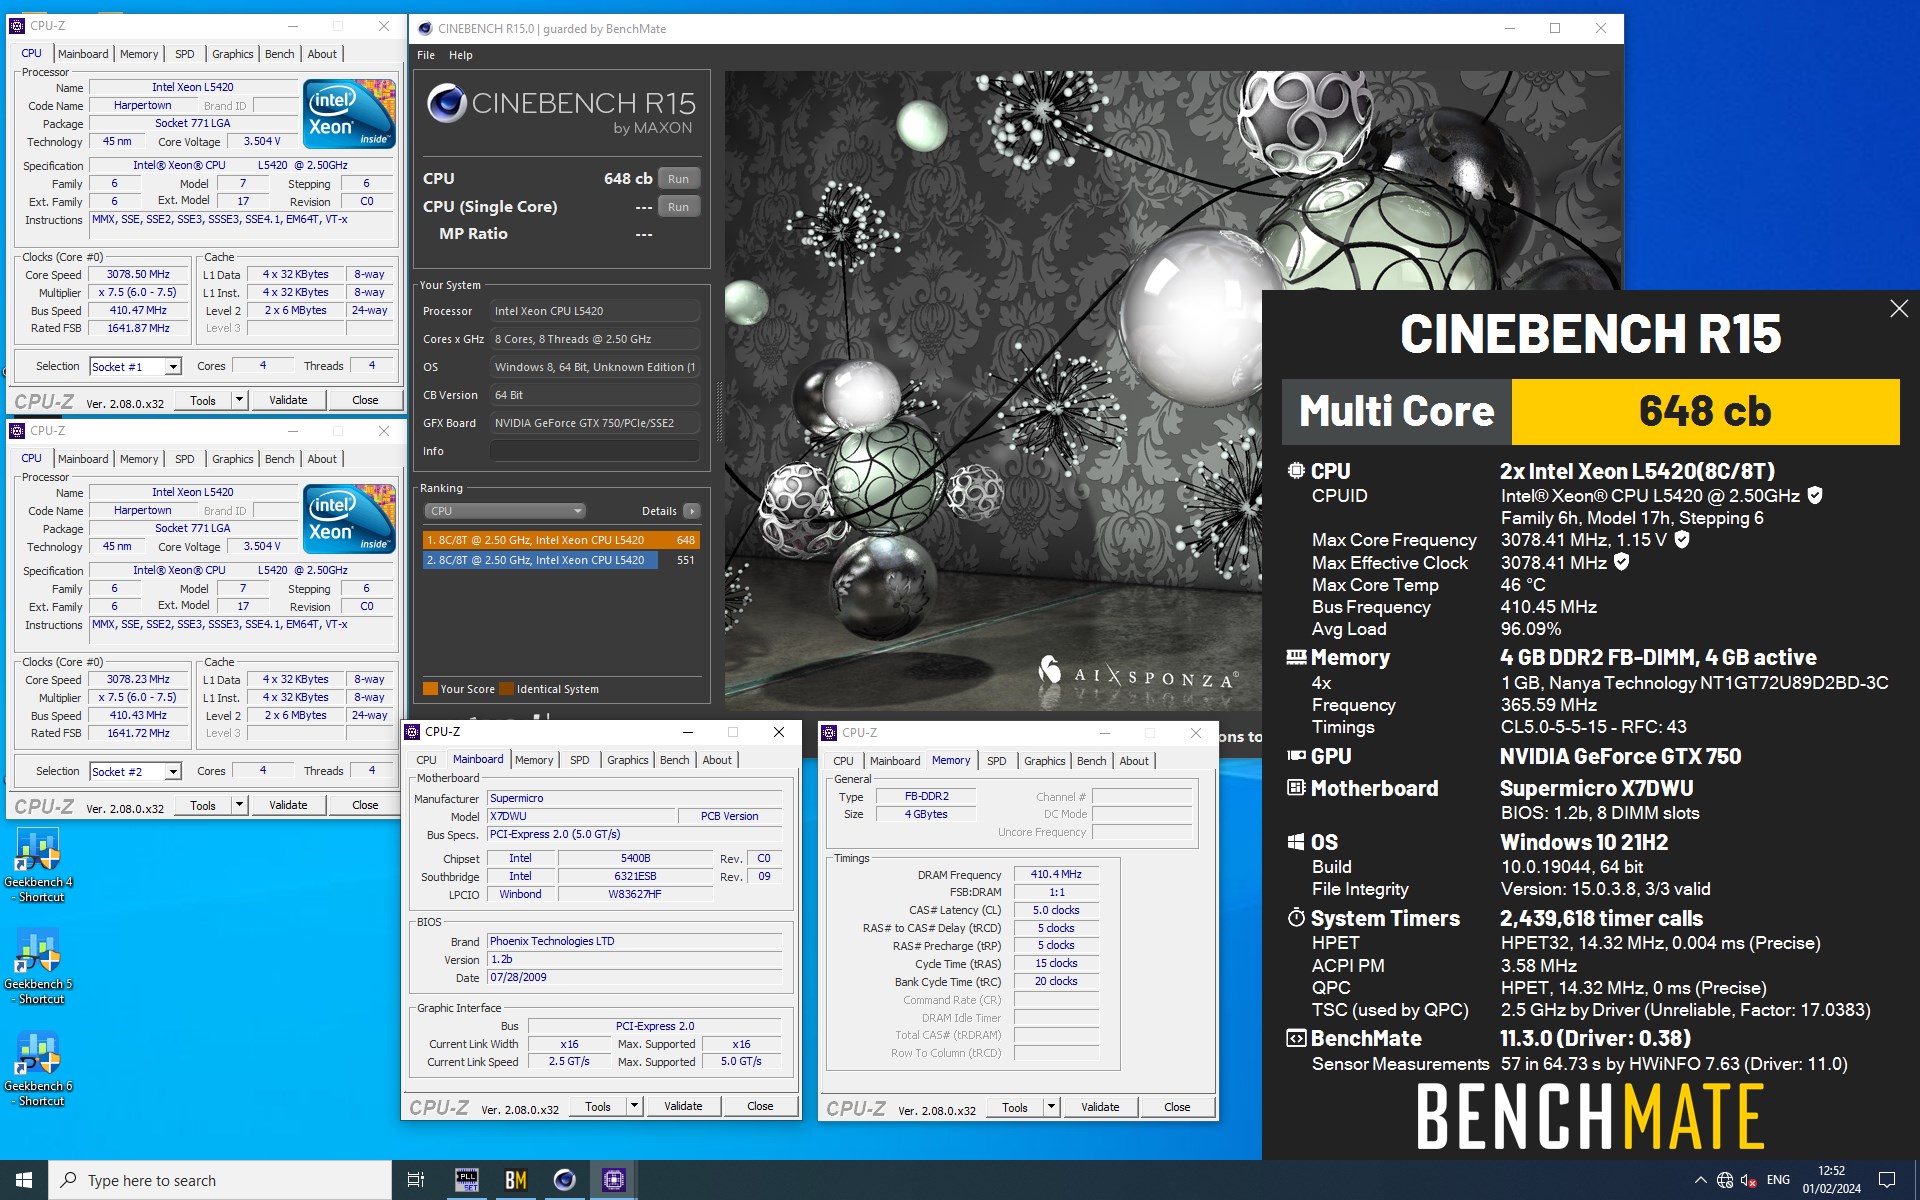Show hidden system tray icons
Viewport: 1920px width, 1200px height.
pyautogui.click(x=1700, y=1180)
